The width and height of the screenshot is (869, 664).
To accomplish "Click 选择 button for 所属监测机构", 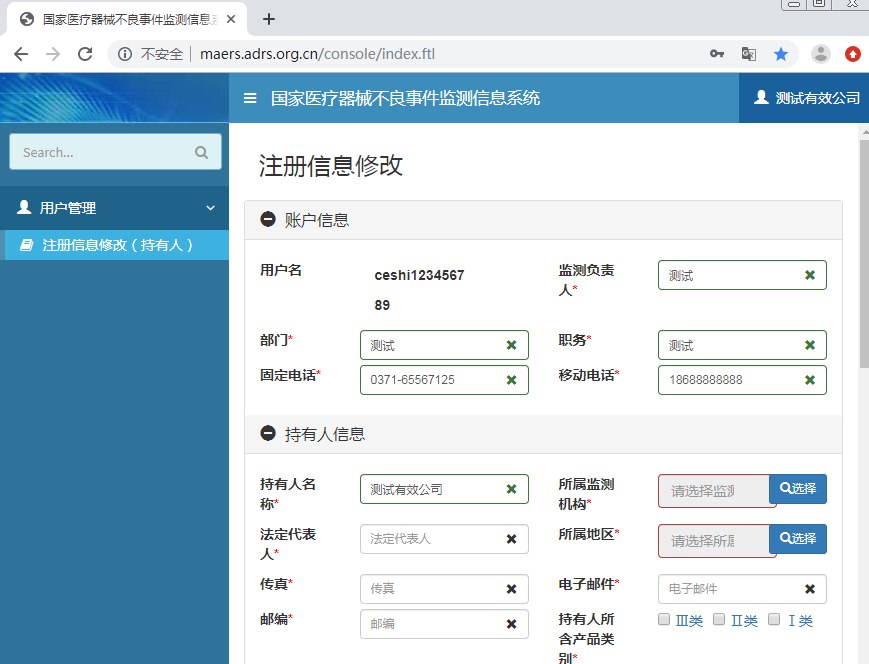I will [797, 489].
